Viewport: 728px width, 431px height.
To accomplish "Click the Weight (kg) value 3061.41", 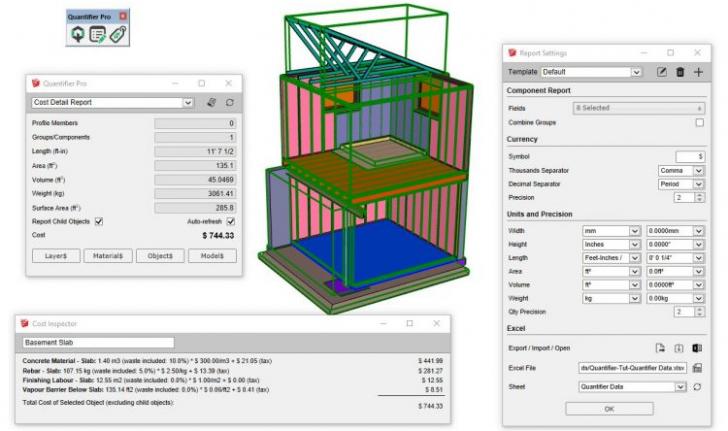I will click(x=195, y=194).
